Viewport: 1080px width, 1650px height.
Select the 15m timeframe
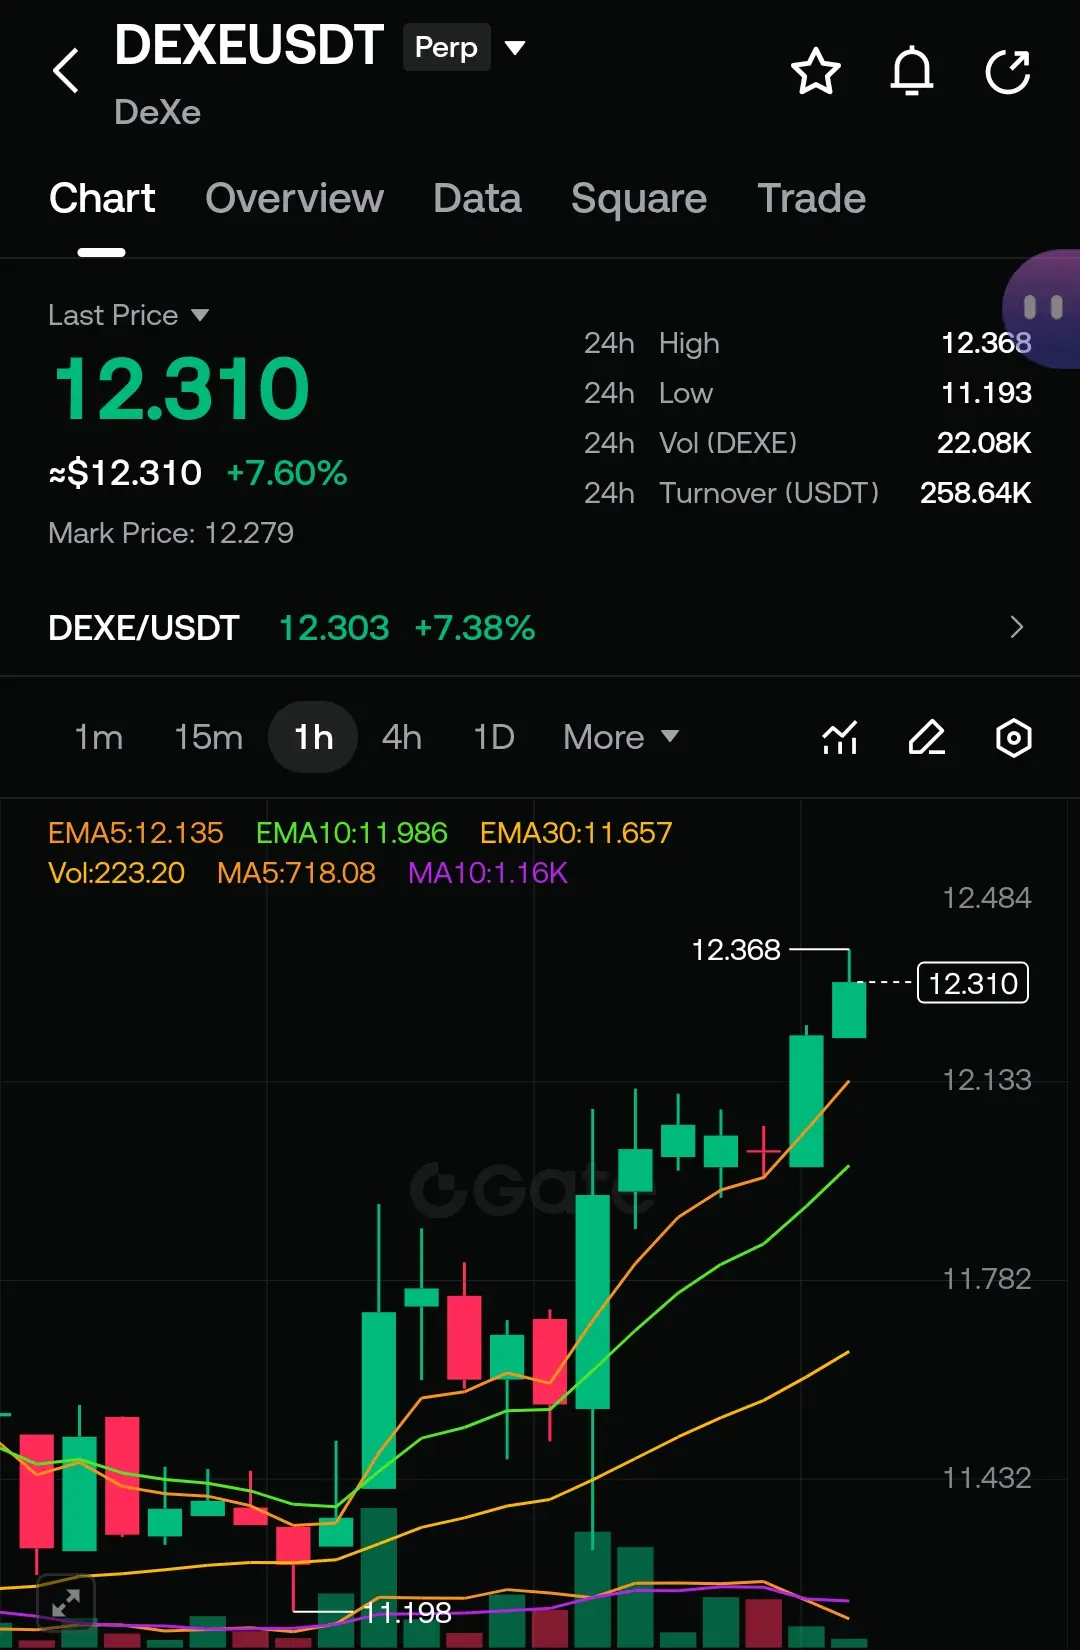[x=208, y=737]
